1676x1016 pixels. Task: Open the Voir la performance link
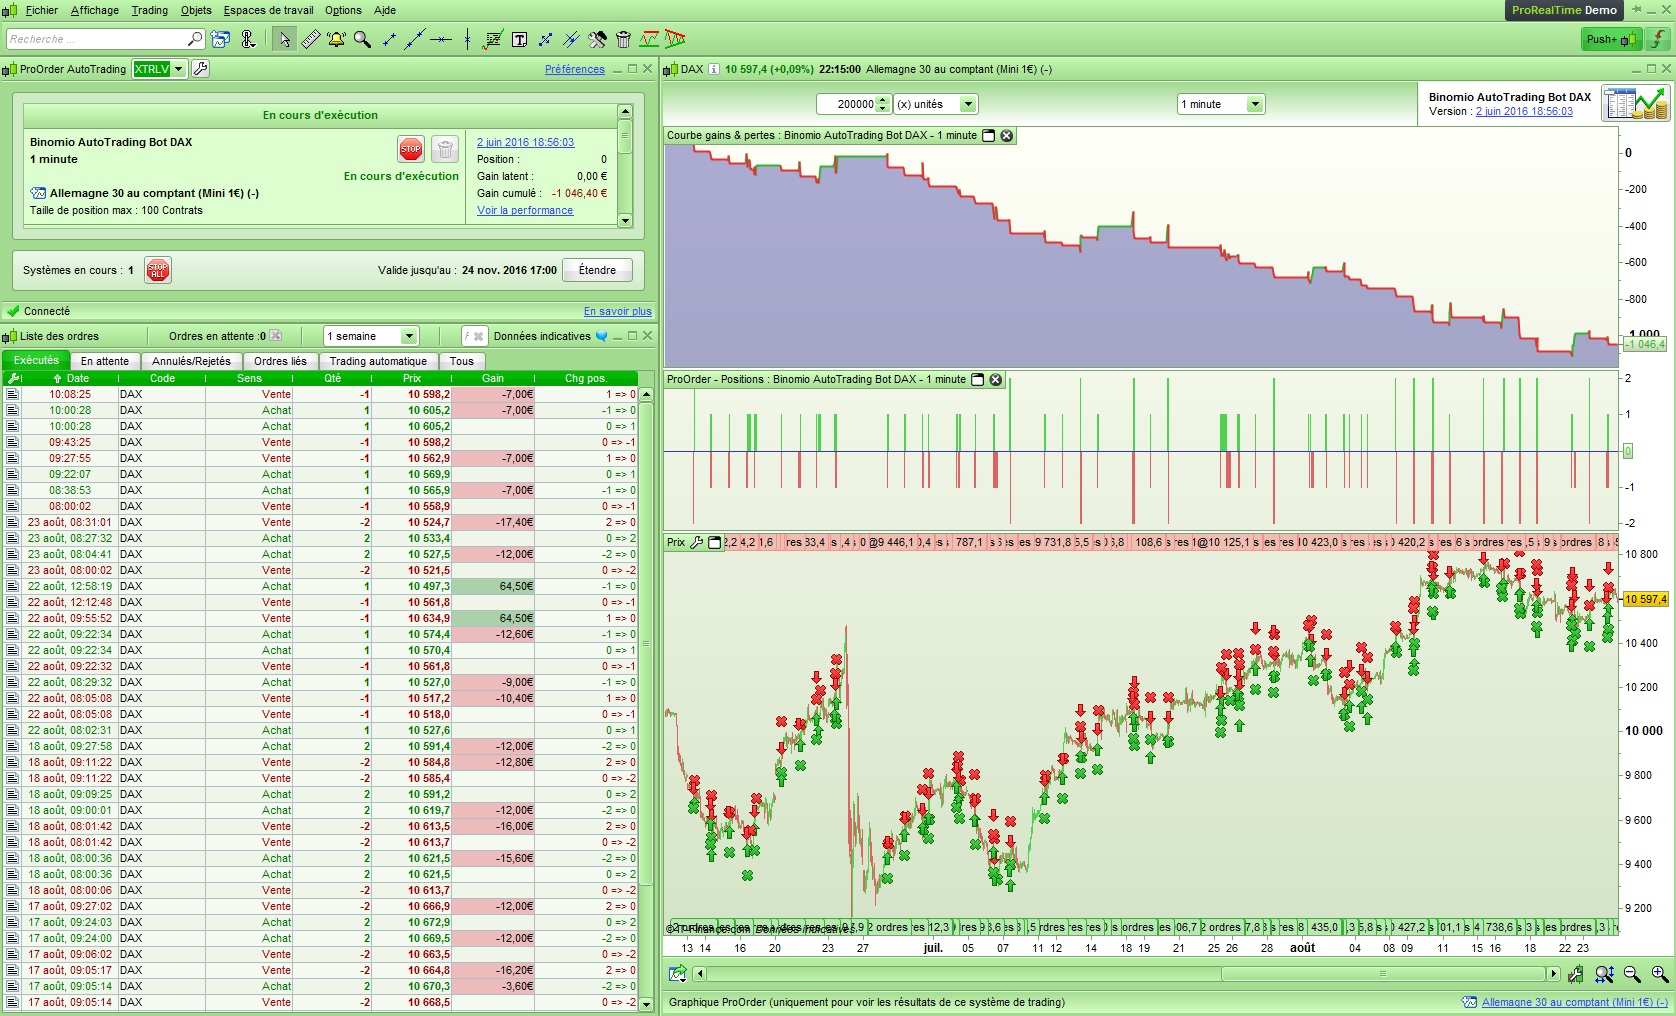tap(525, 211)
